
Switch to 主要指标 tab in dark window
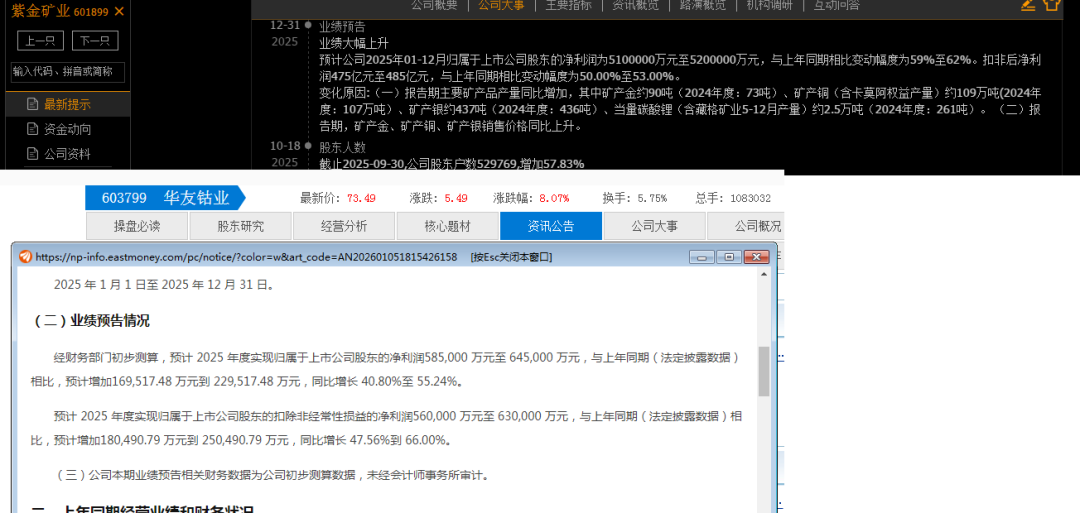[568, 6]
